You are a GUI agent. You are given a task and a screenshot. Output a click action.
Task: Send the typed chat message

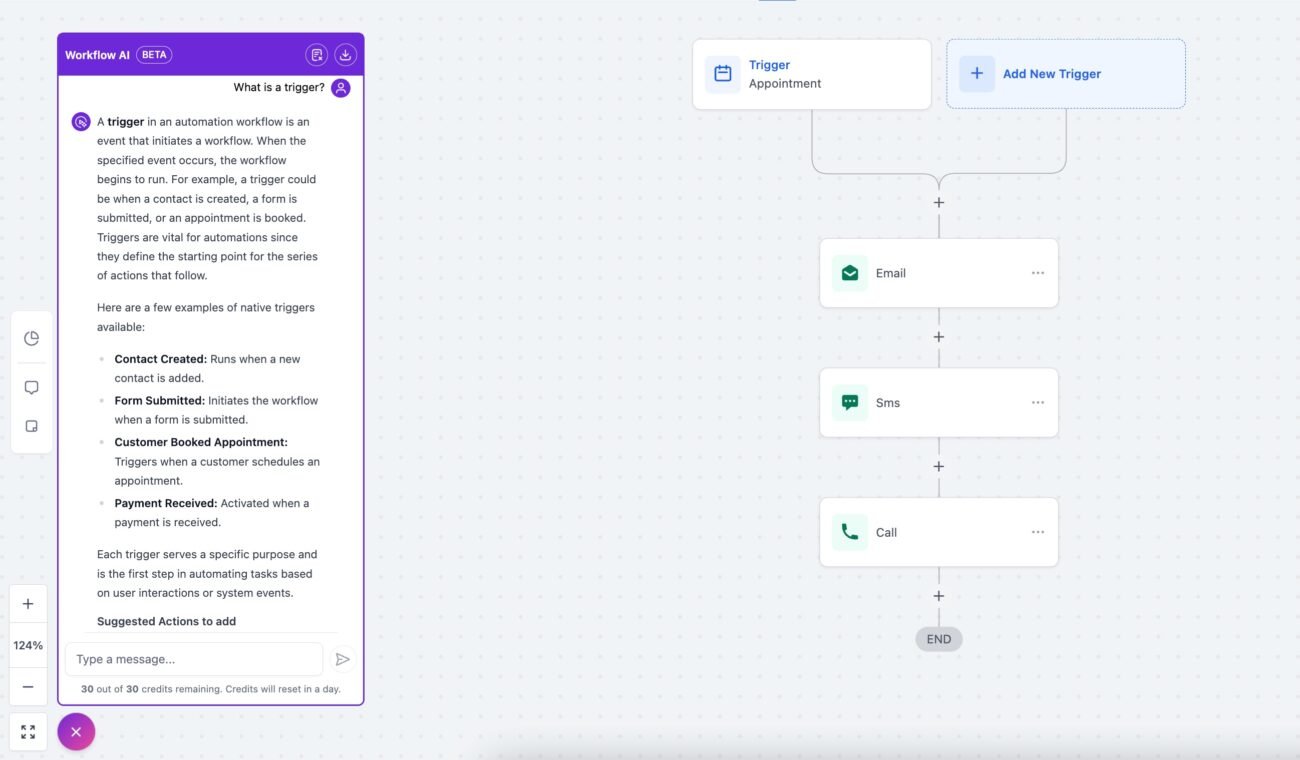342,658
